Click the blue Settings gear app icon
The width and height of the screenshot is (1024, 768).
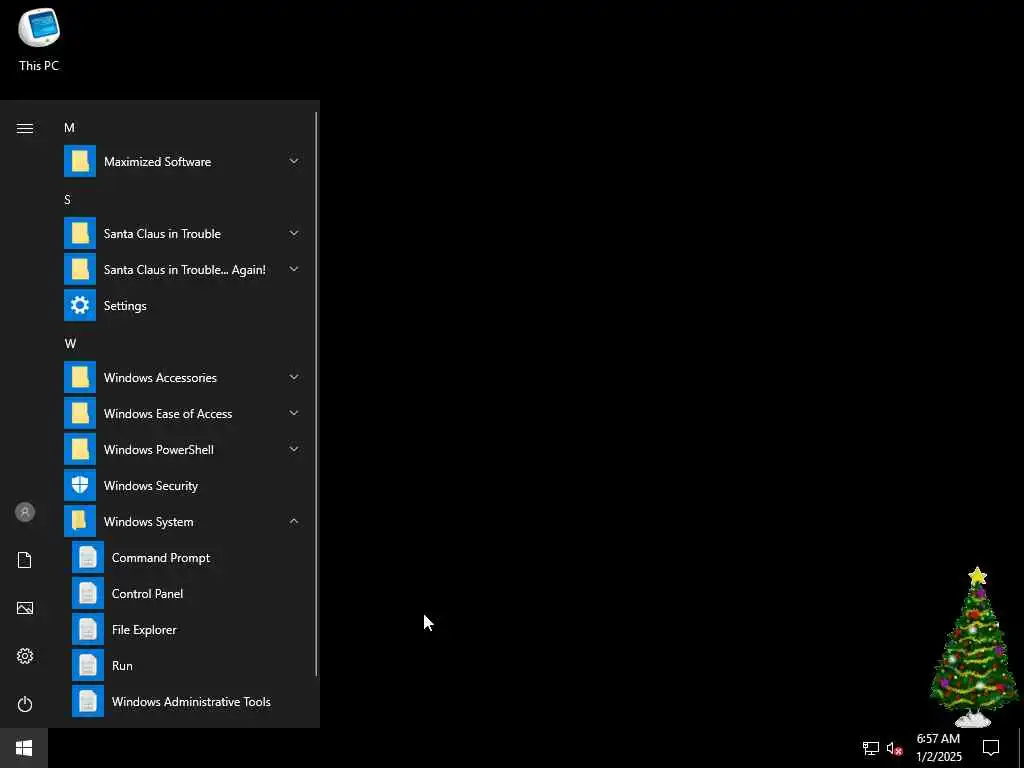pyautogui.click(x=80, y=305)
